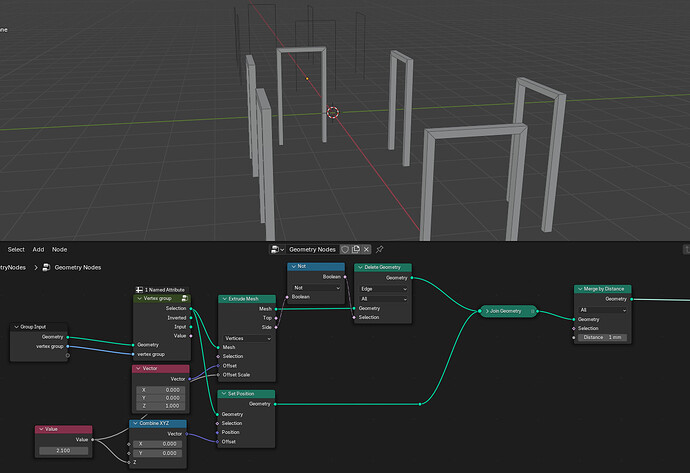The image size is (690, 473).
Task: Expand the collapsed Join Geometry node
Action: (487, 311)
